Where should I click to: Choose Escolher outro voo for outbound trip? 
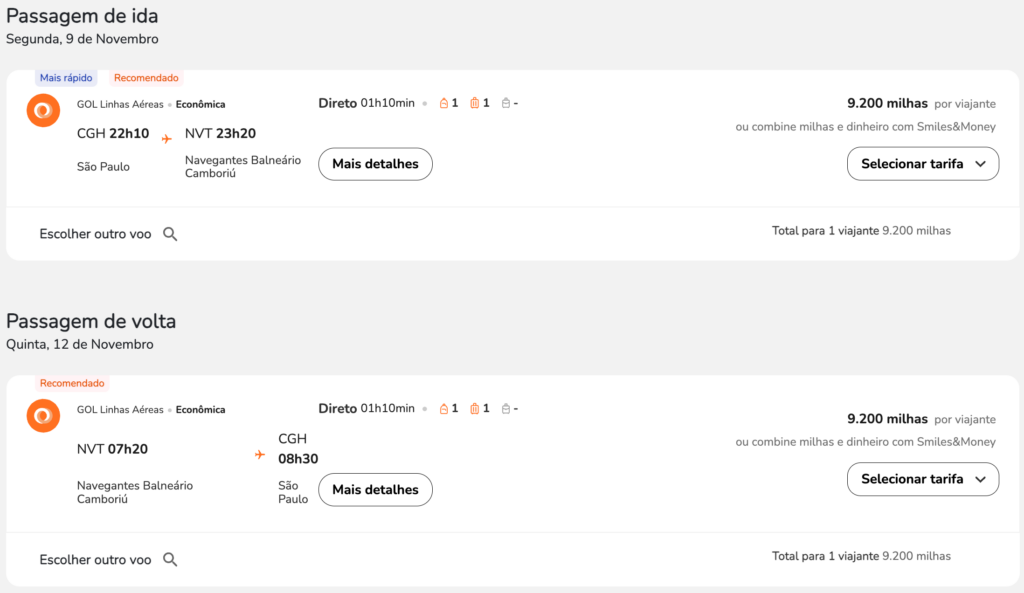click(95, 234)
